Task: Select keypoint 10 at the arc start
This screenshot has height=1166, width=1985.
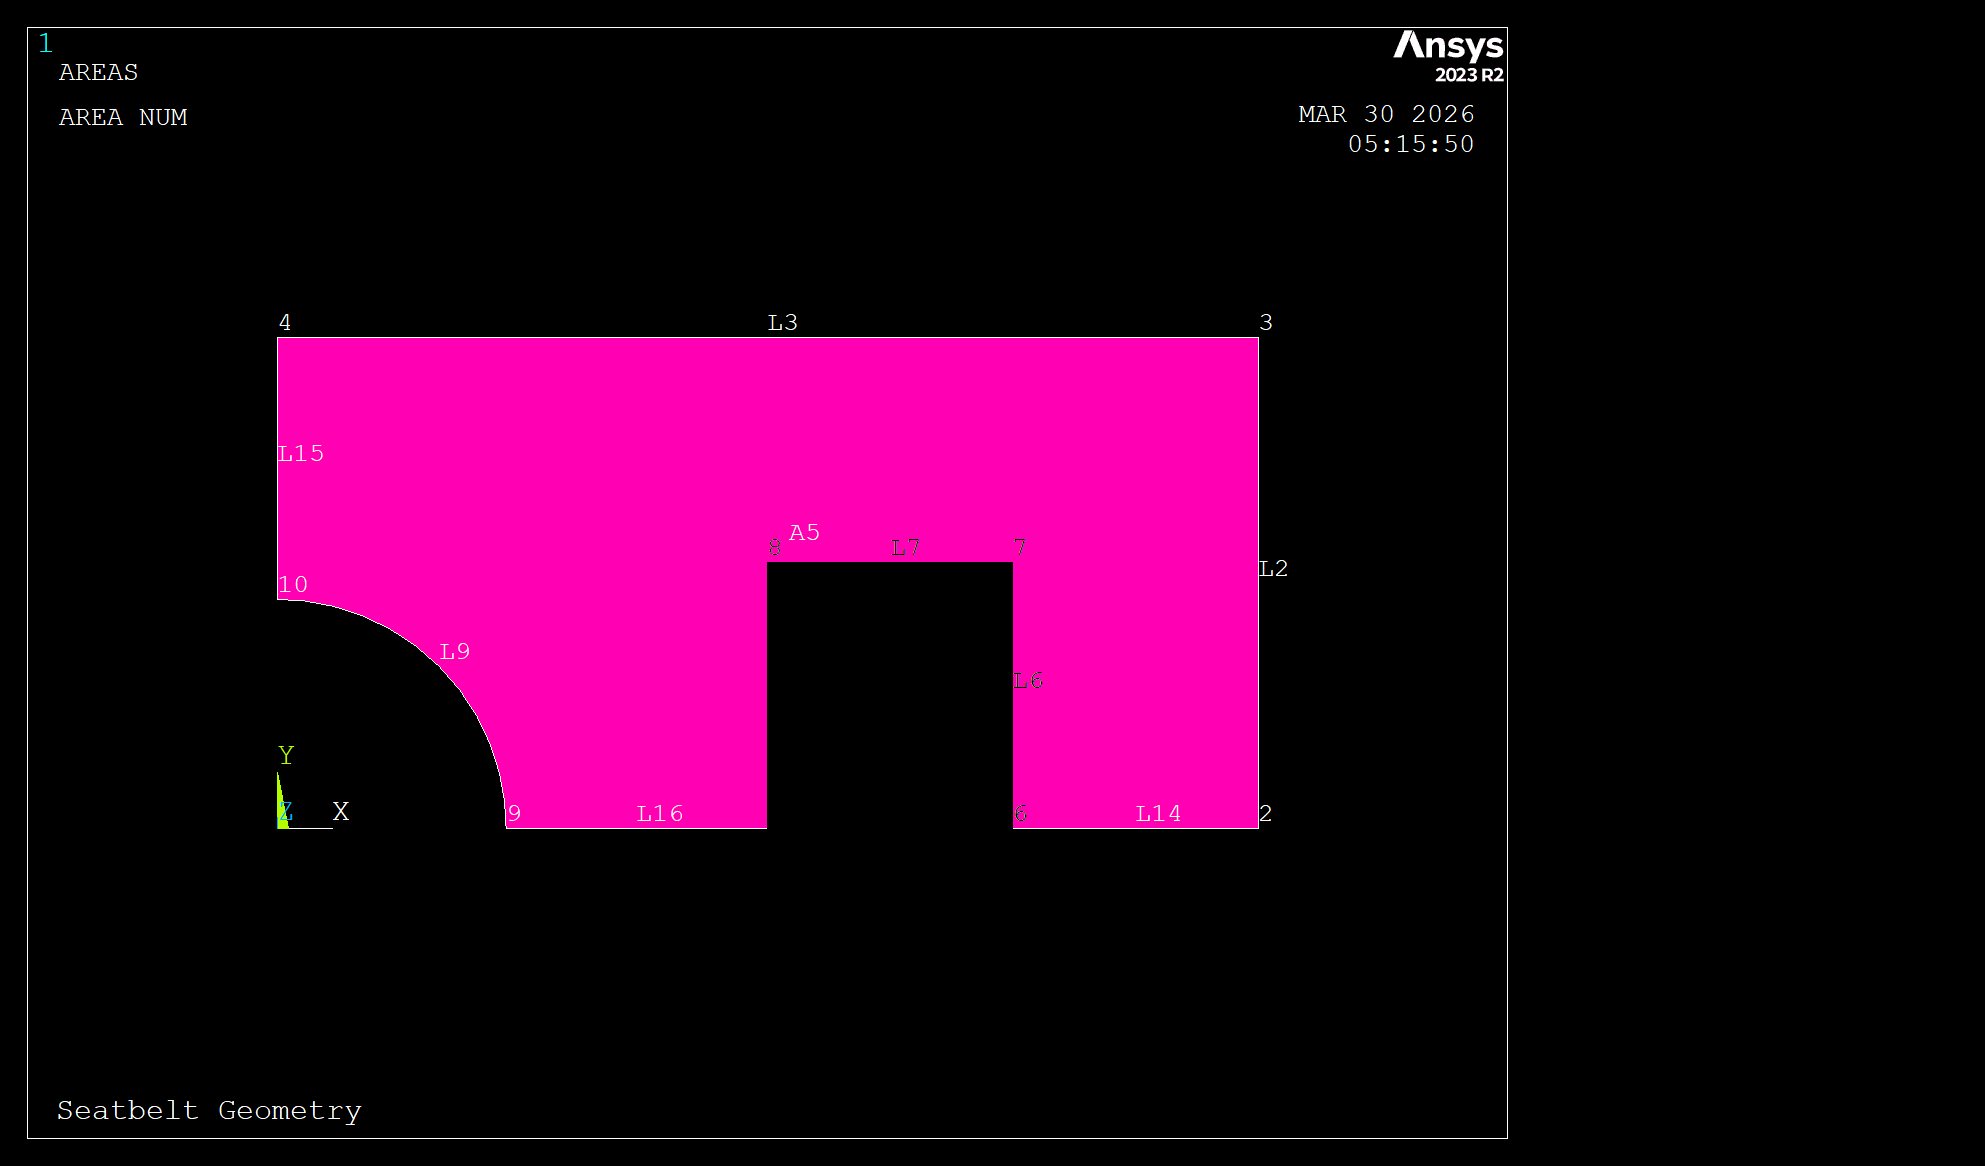Action: pyautogui.click(x=293, y=584)
